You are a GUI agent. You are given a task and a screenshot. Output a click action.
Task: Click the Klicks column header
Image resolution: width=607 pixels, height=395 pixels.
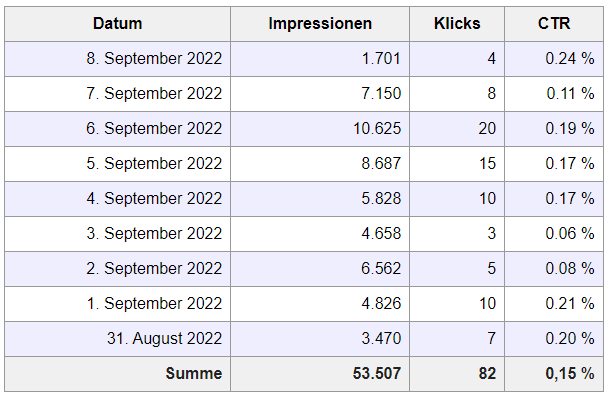click(457, 24)
